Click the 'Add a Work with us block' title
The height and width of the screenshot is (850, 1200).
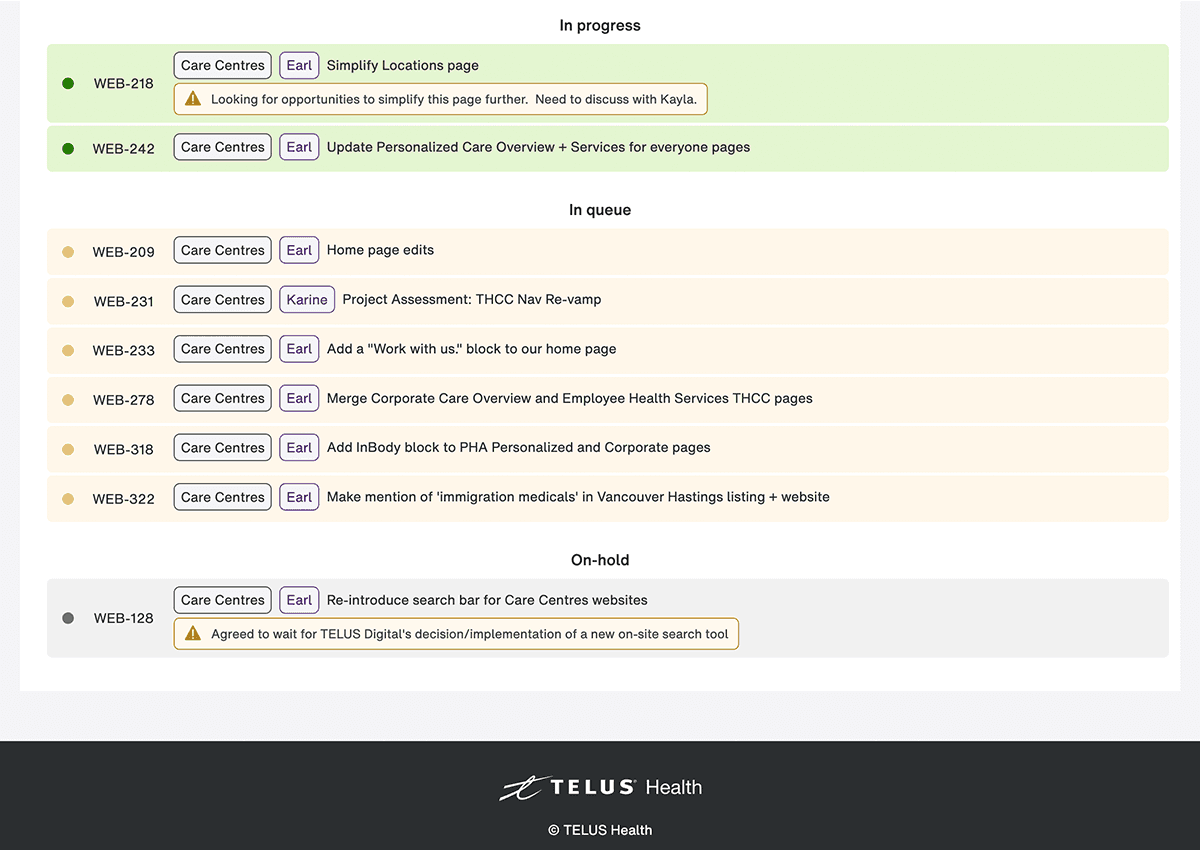(472, 349)
